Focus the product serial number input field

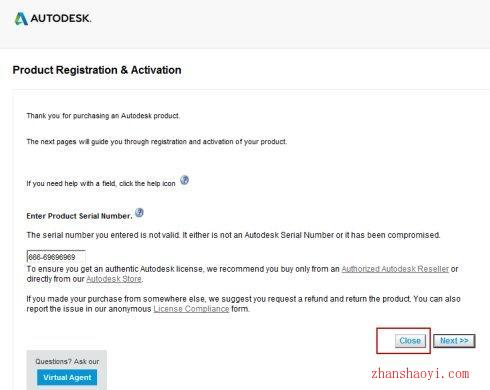point(56,257)
